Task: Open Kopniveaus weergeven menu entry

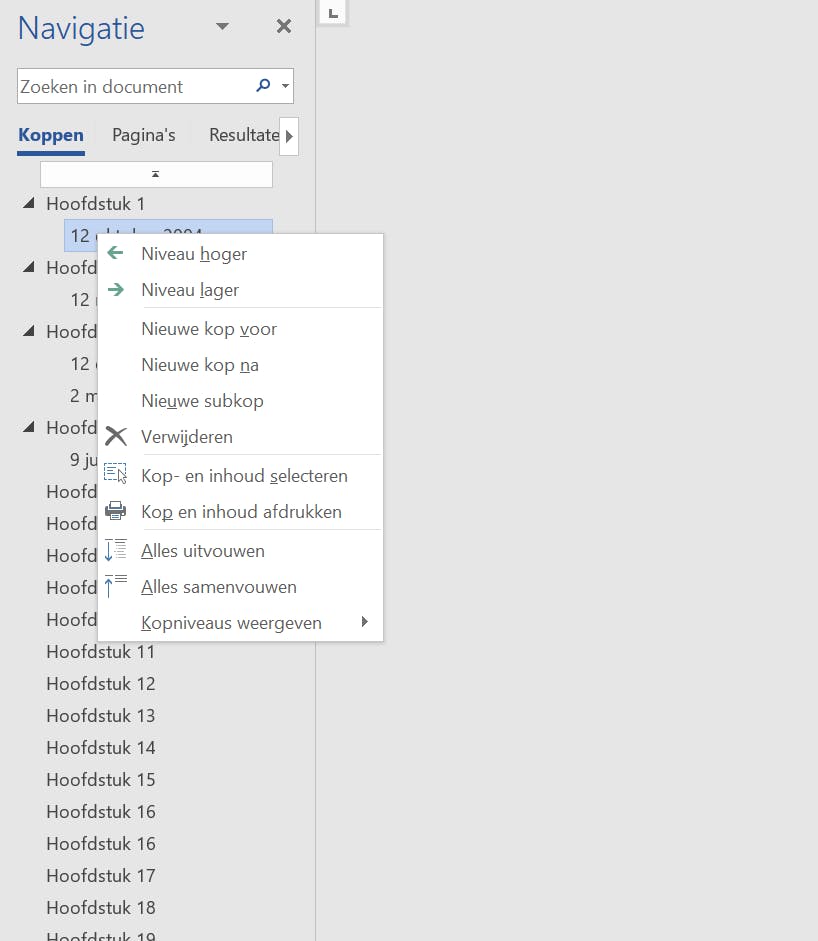Action: 240,623
